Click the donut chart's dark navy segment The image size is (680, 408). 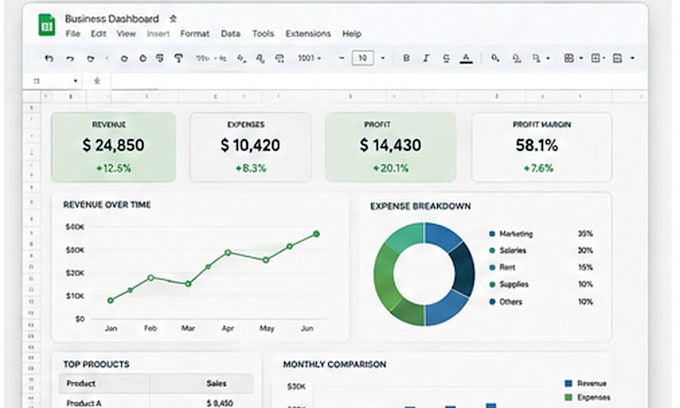(463, 269)
